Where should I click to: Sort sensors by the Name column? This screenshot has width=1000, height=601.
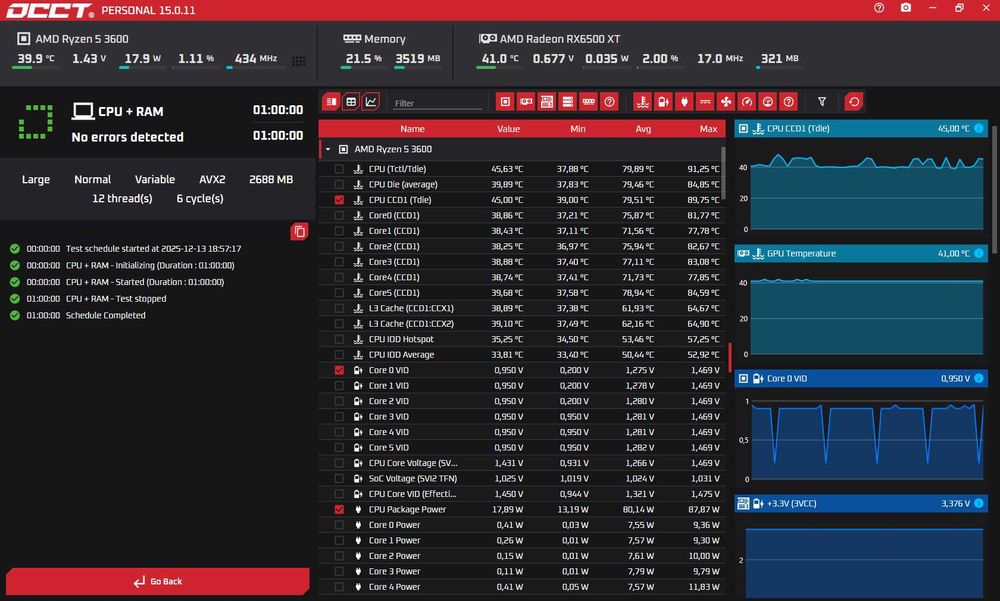(412, 129)
